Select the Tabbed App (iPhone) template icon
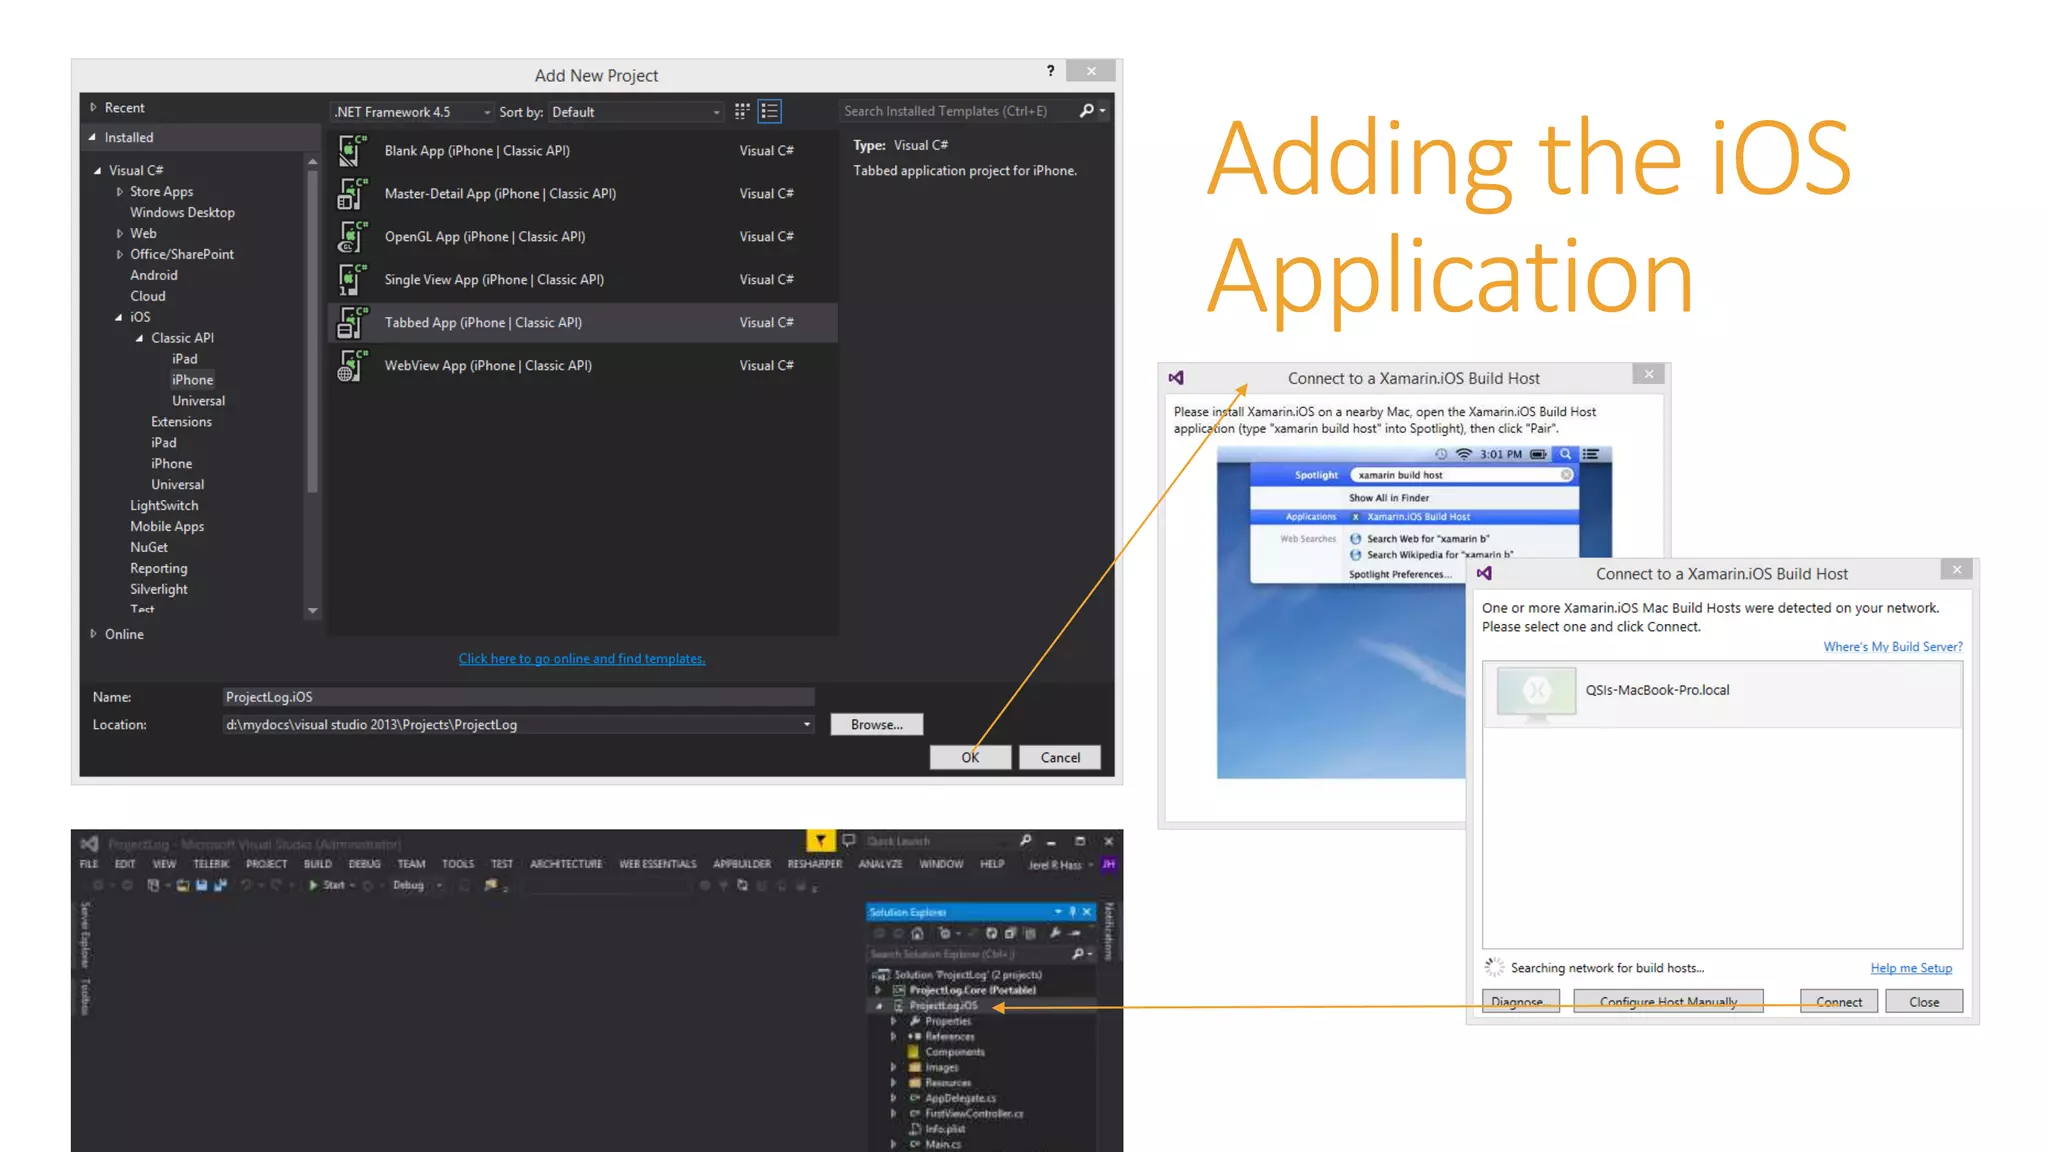Image resolution: width=2048 pixels, height=1152 pixels. [x=352, y=323]
